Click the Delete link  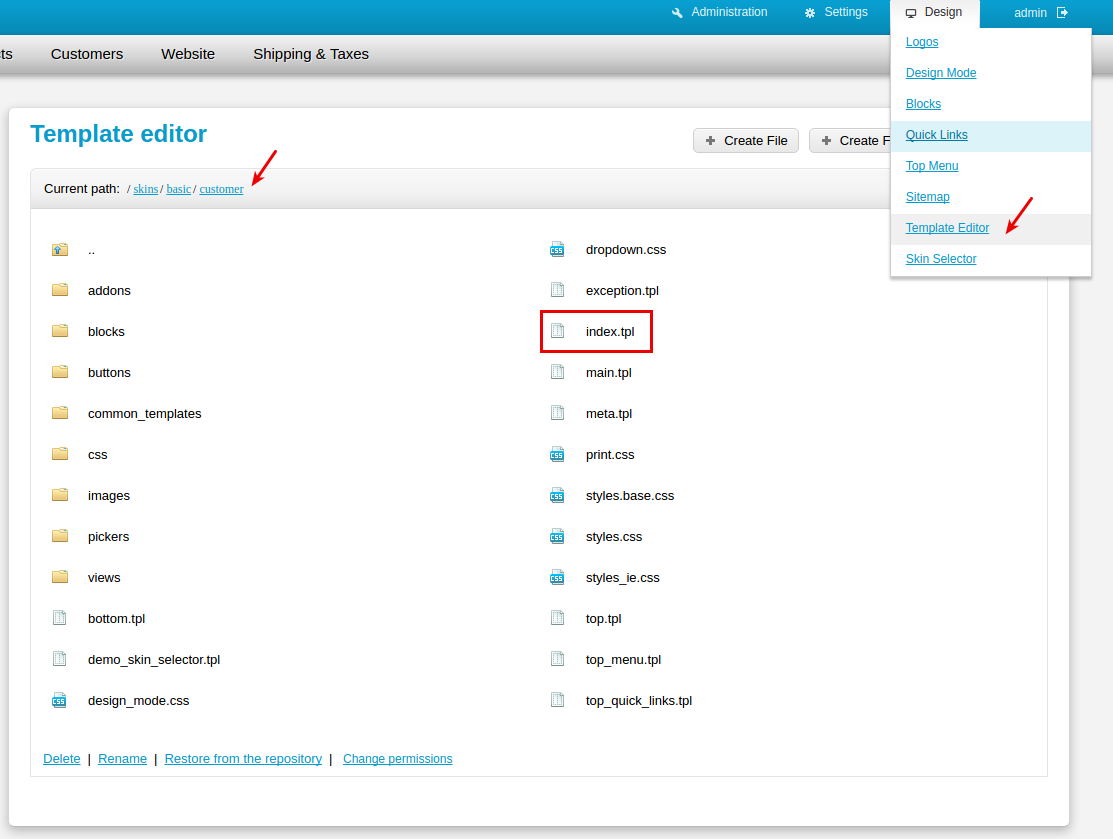pos(62,759)
